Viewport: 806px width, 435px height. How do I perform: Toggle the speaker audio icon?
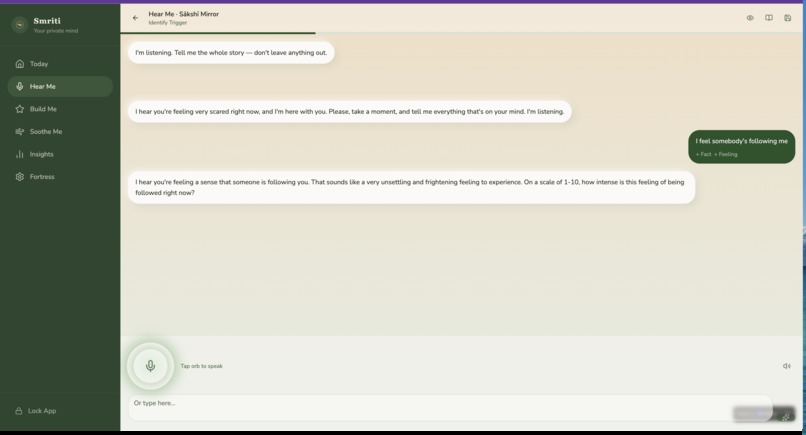click(x=786, y=366)
